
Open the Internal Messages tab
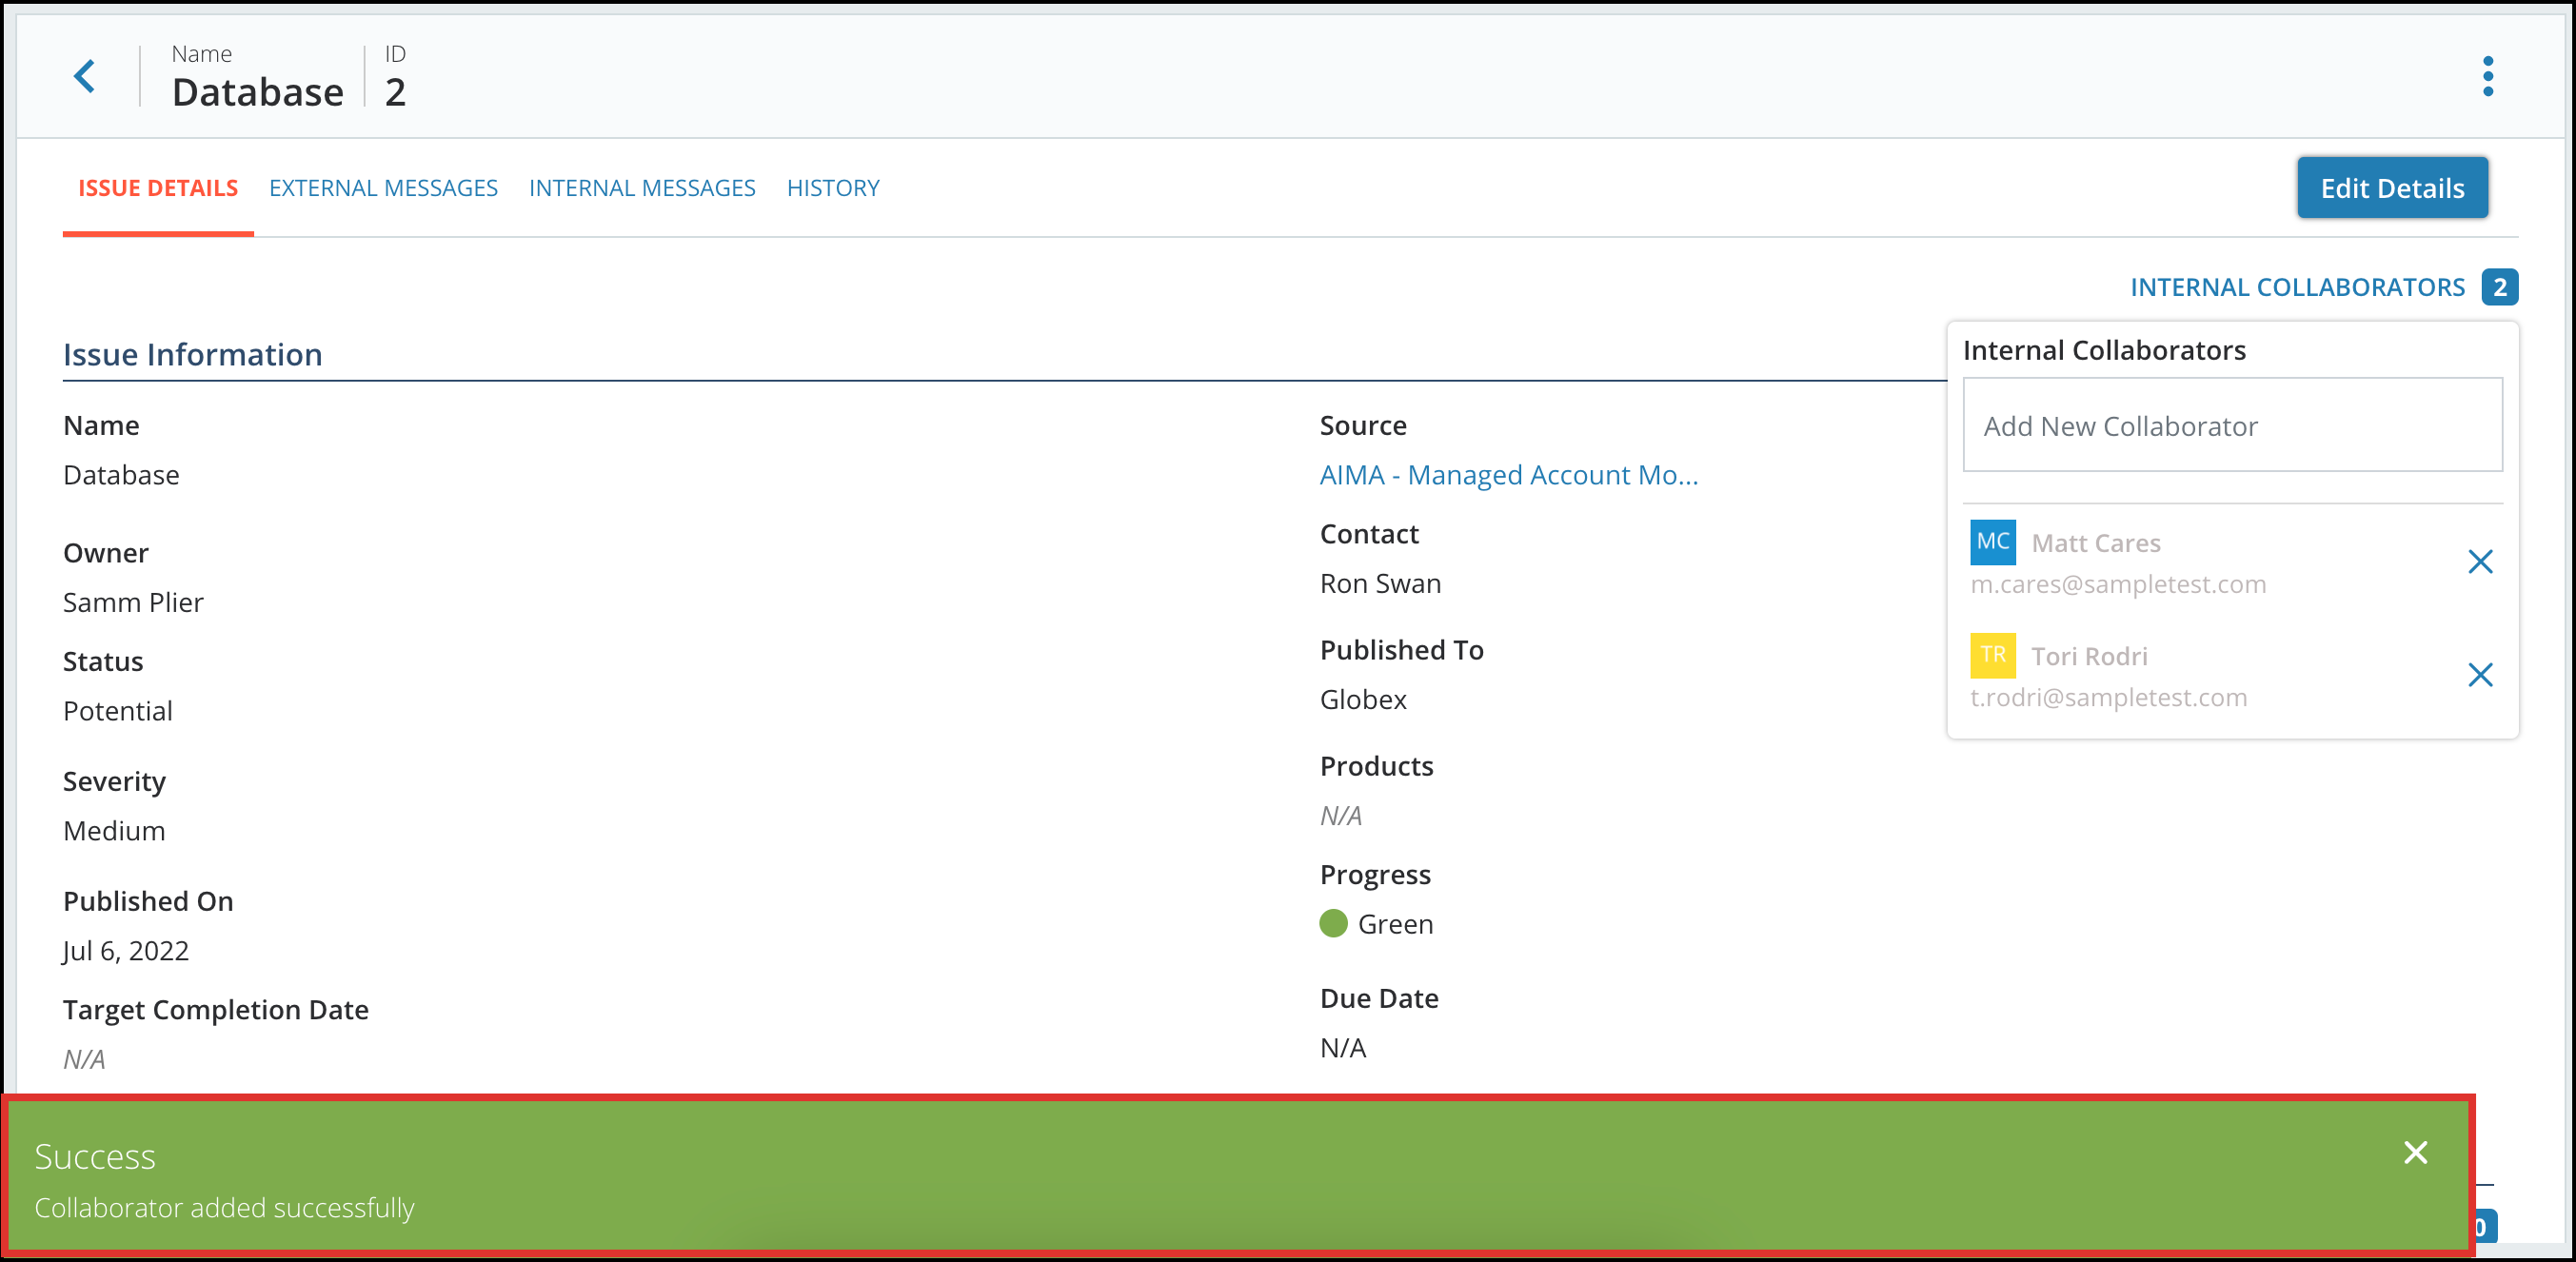click(x=642, y=188)
